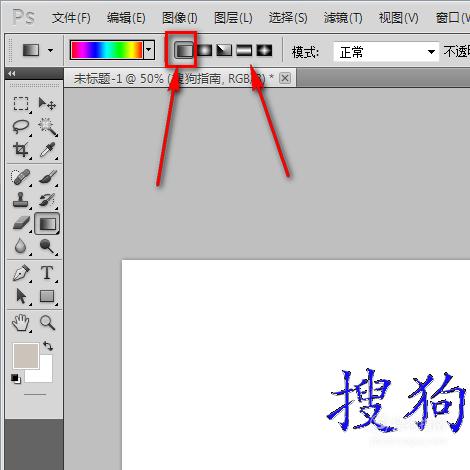Select the Clone Stamp tool
This screenshot has width=470, height=470.
tap(21, 200)
